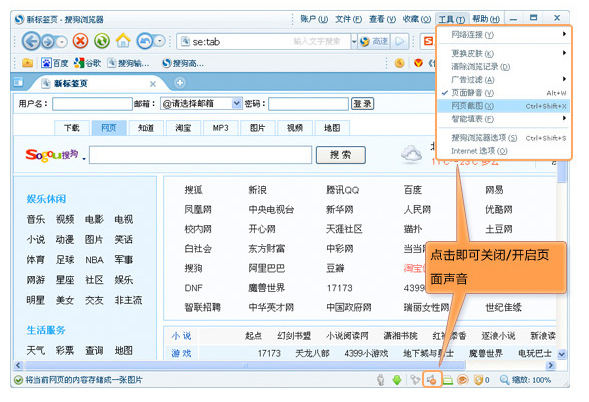Image resolution: width=589 pixels, height=402 pixels.
Task: Open the undo-close history dropdown arrow
Action: pyautogui.click(x=160, y=41)
